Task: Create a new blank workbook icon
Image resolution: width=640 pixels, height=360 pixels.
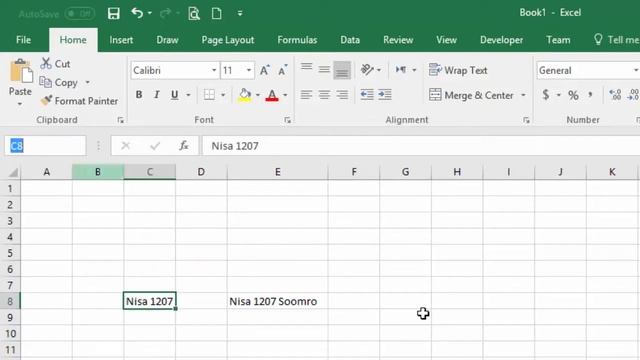Action: (217, 13)
